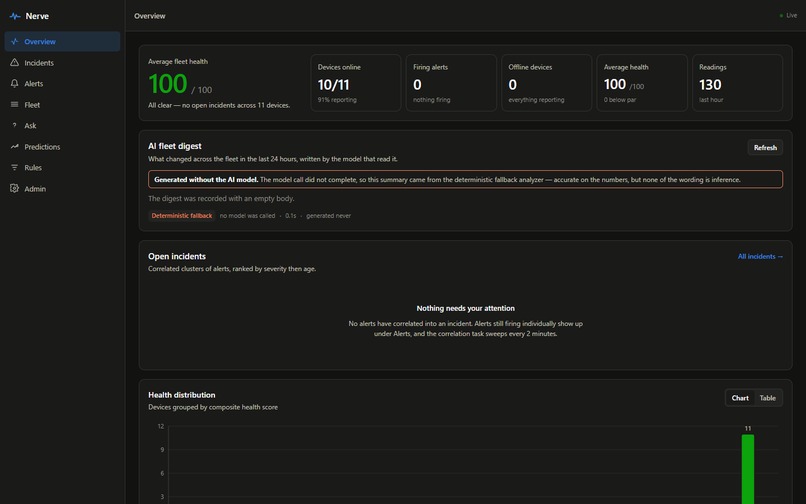This screenshot has height=504, width=806.
Task: Click the Incidents warning triangle icon
Action: click(x=14, y=62)
